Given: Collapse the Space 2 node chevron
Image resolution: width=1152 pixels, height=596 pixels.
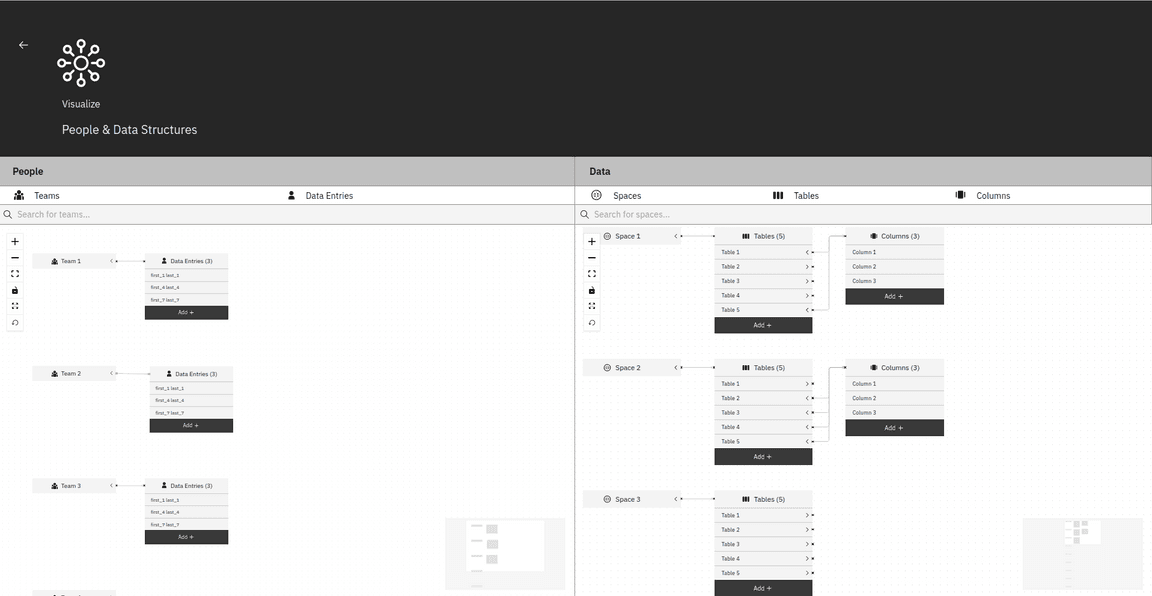Looking at the screenshot, I should point(676,368).
